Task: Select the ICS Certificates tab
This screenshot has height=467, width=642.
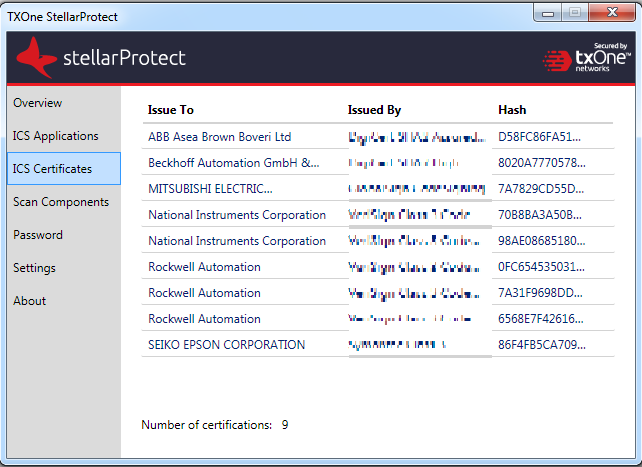Action: click(x=64, y=169)
